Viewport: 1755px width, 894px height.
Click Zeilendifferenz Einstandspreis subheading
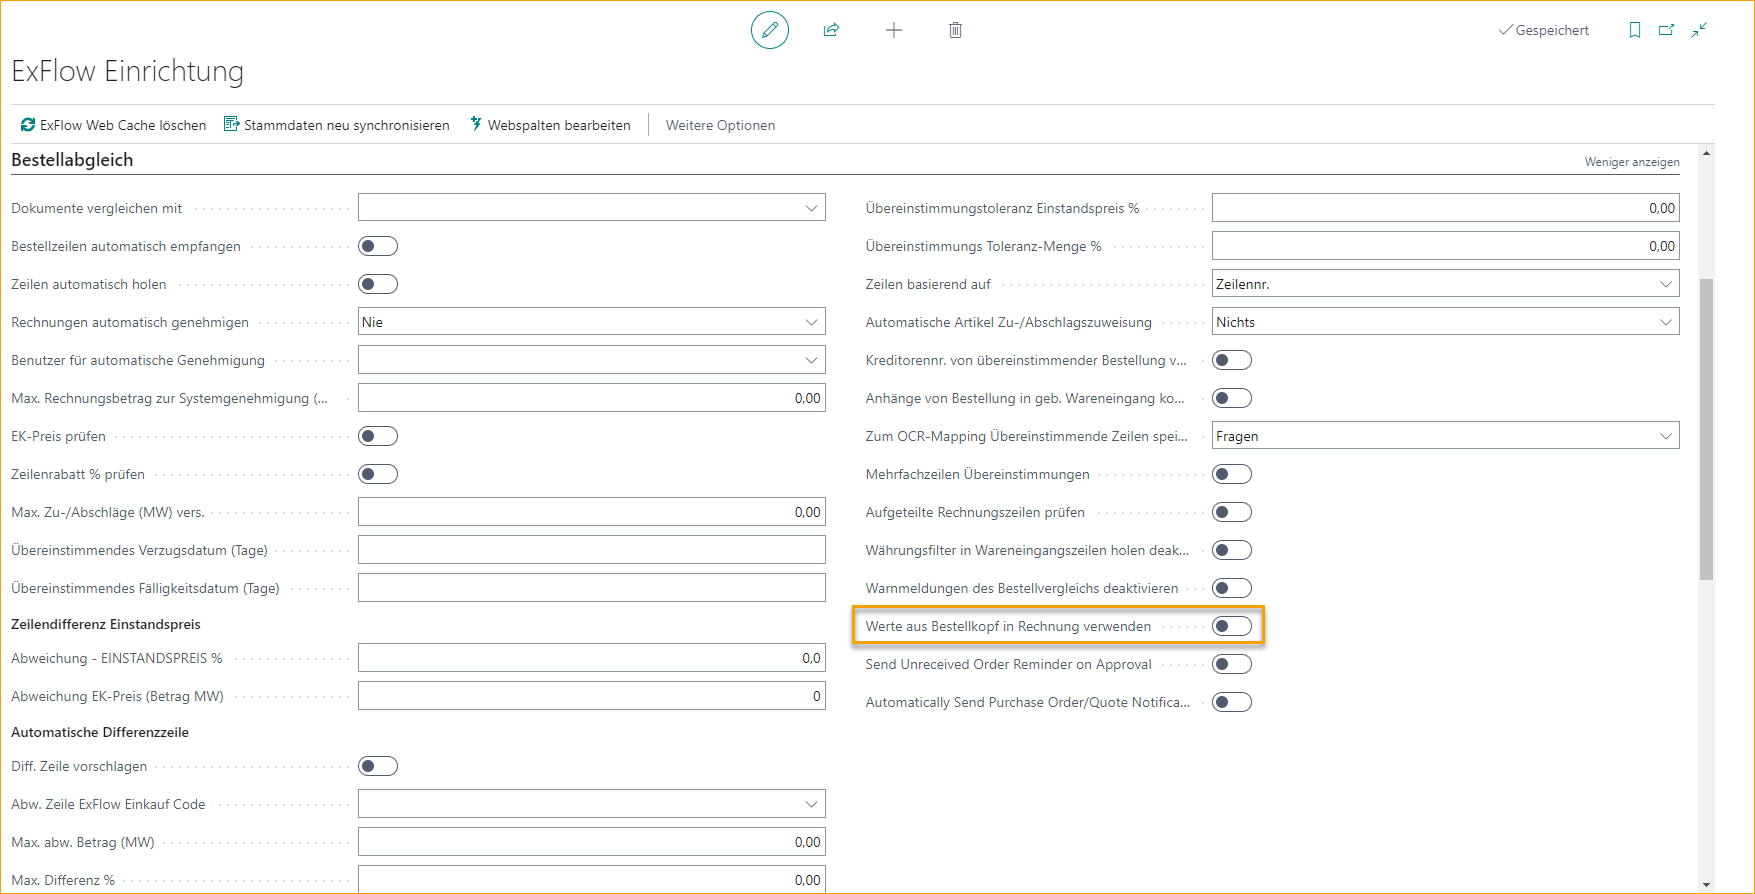coord(106,624)
